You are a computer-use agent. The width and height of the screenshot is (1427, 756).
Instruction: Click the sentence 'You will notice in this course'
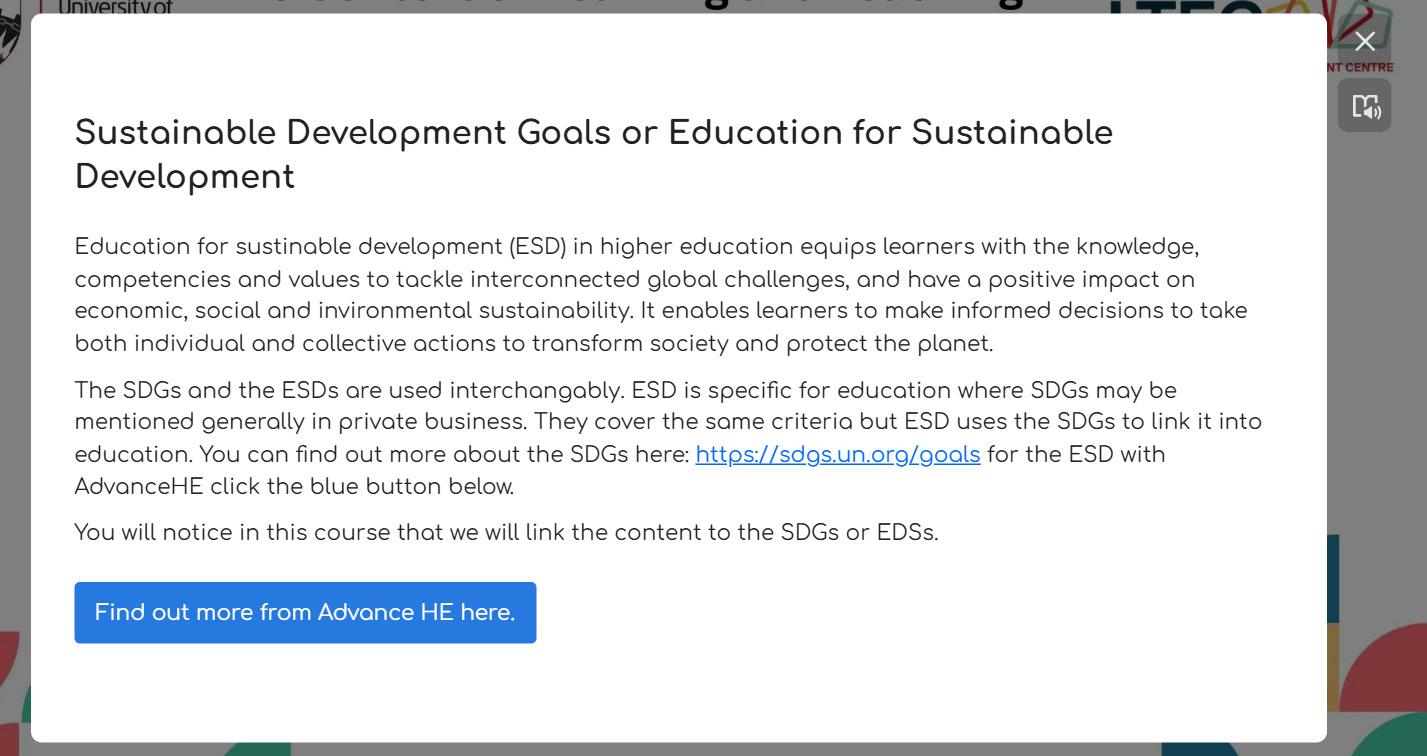click(506, 533)
